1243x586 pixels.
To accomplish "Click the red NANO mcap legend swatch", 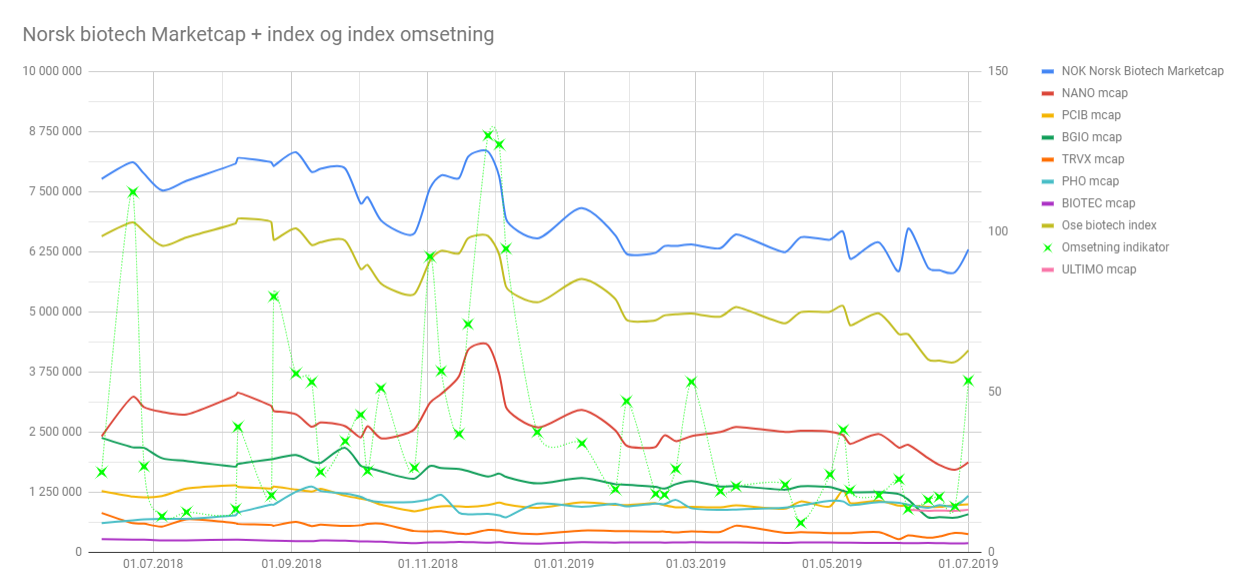I will click(1047, 93).
